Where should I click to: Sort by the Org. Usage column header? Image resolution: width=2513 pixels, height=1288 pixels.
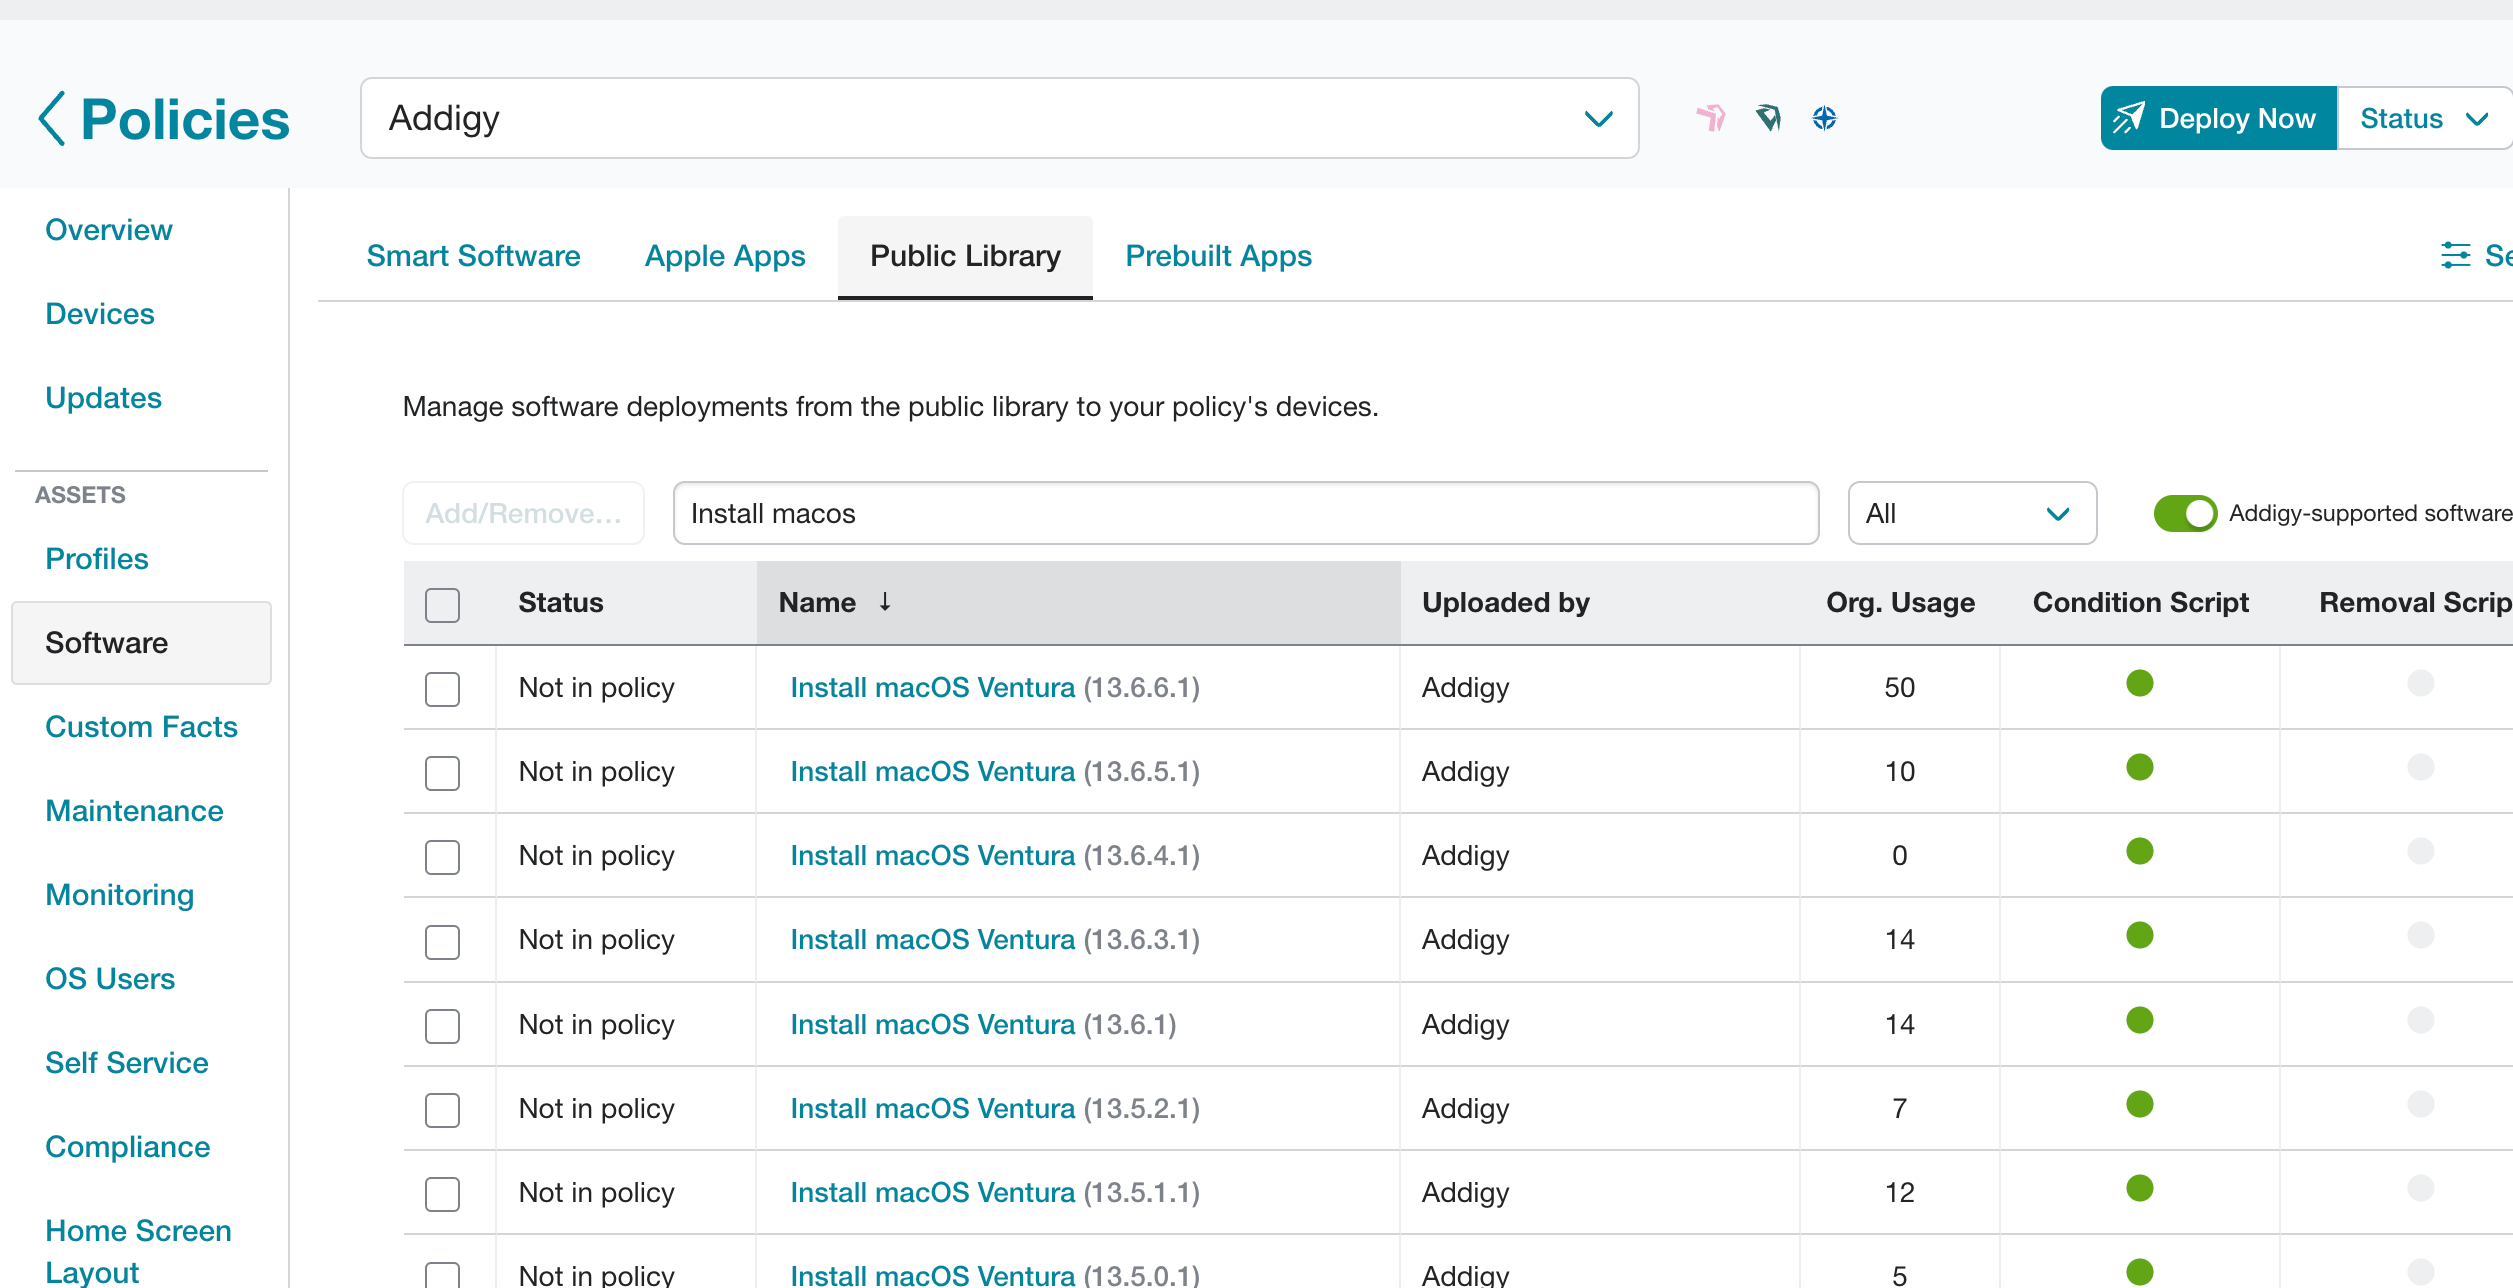[x=1900, y=603]
